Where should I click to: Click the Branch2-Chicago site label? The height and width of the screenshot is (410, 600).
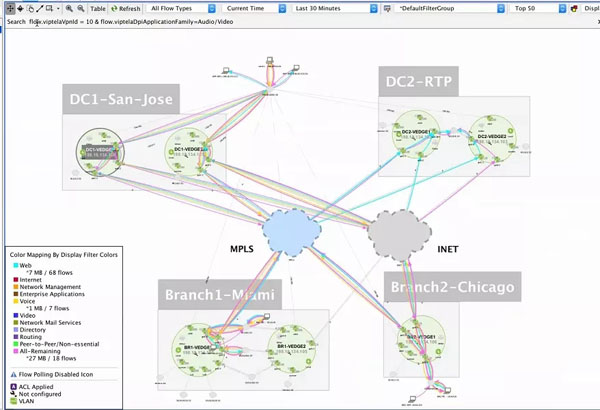[453, 287]
